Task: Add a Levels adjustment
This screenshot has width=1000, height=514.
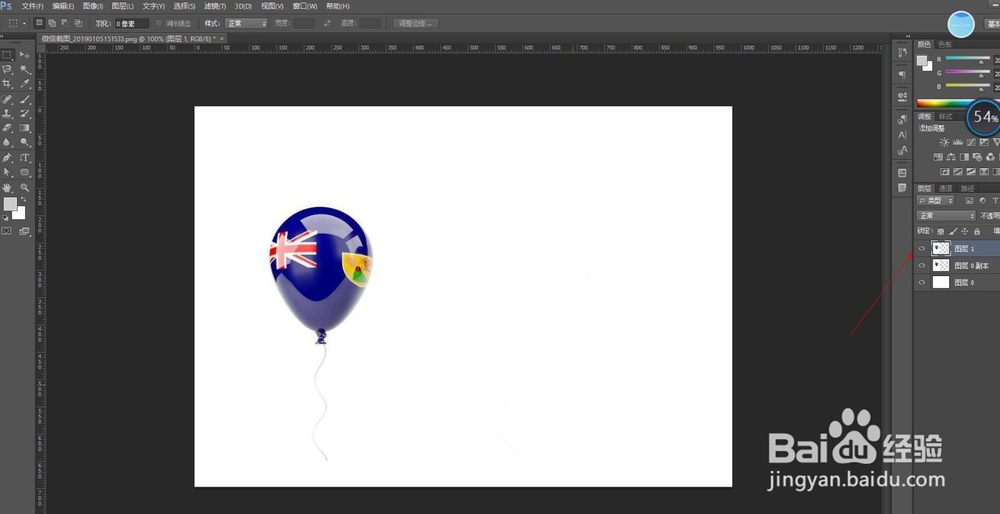Action: pos(958,142)
